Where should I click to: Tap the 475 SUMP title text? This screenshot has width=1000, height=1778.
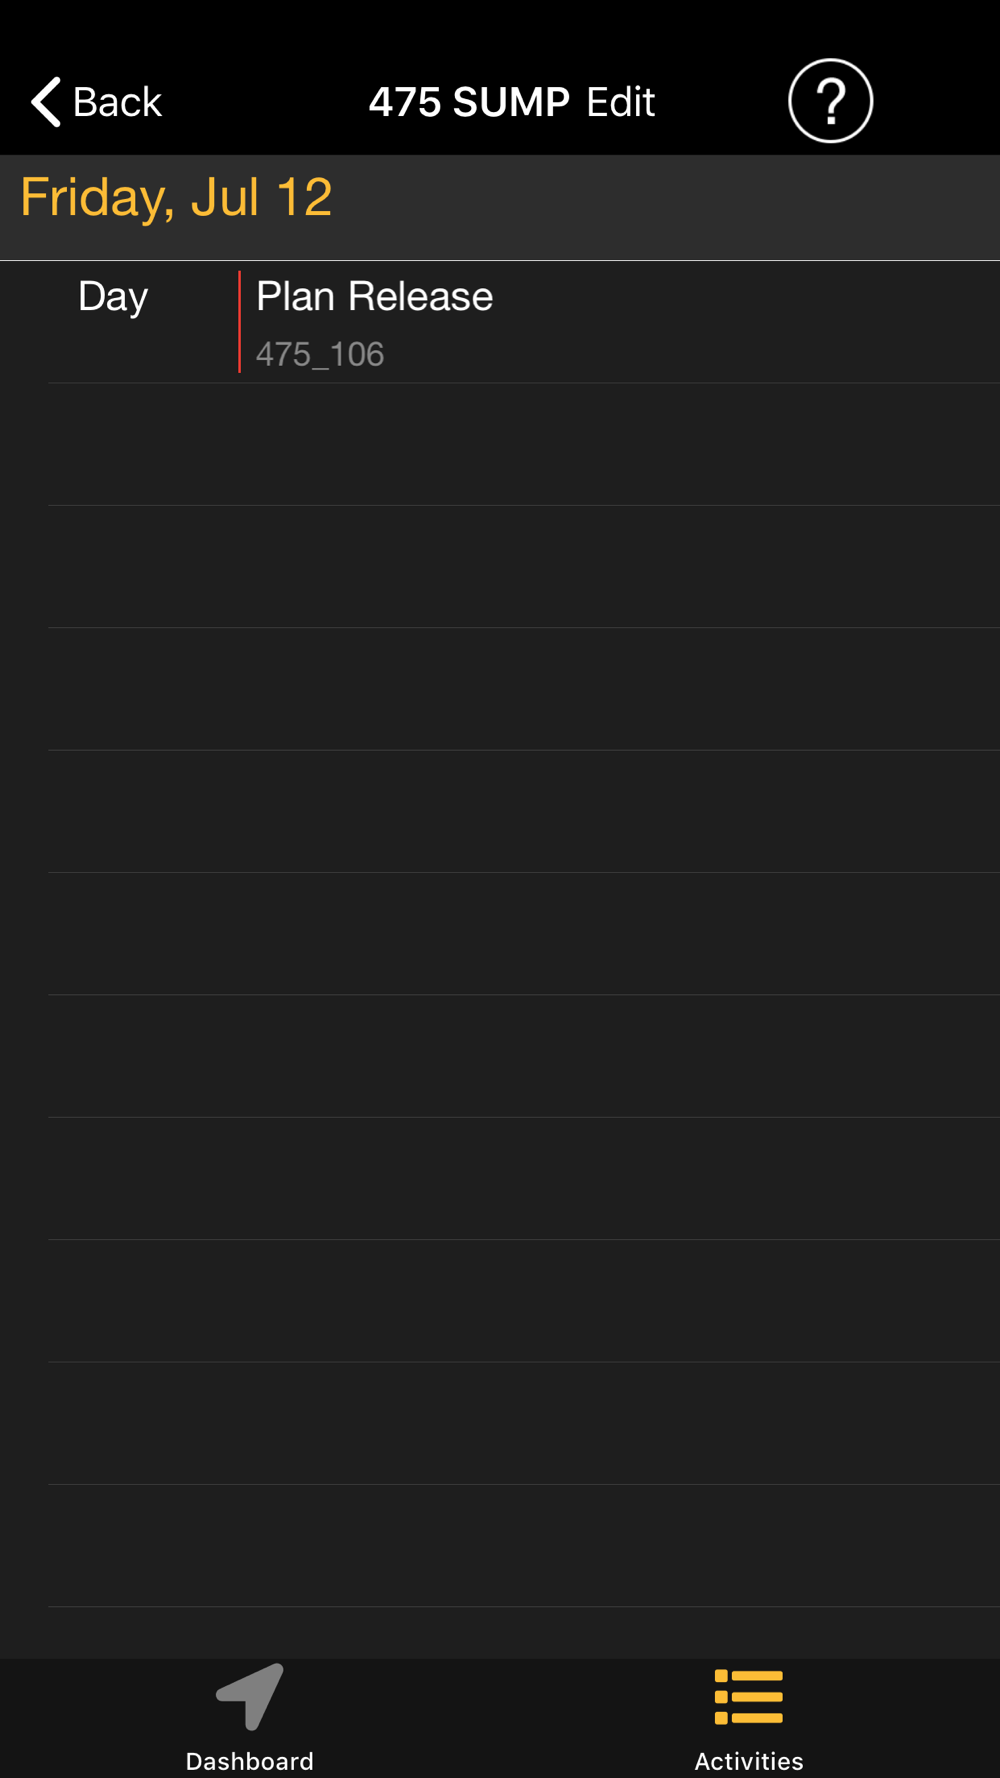[x=469, y=102]
